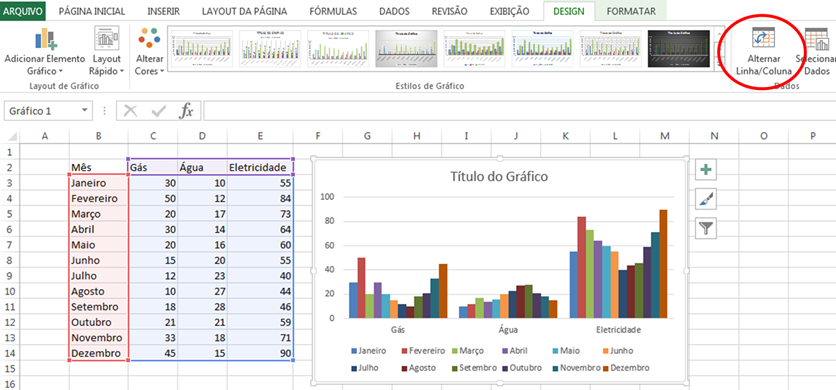
Task: Expand the Alterar Cores dropdown arrow
Action: point(162,71)
